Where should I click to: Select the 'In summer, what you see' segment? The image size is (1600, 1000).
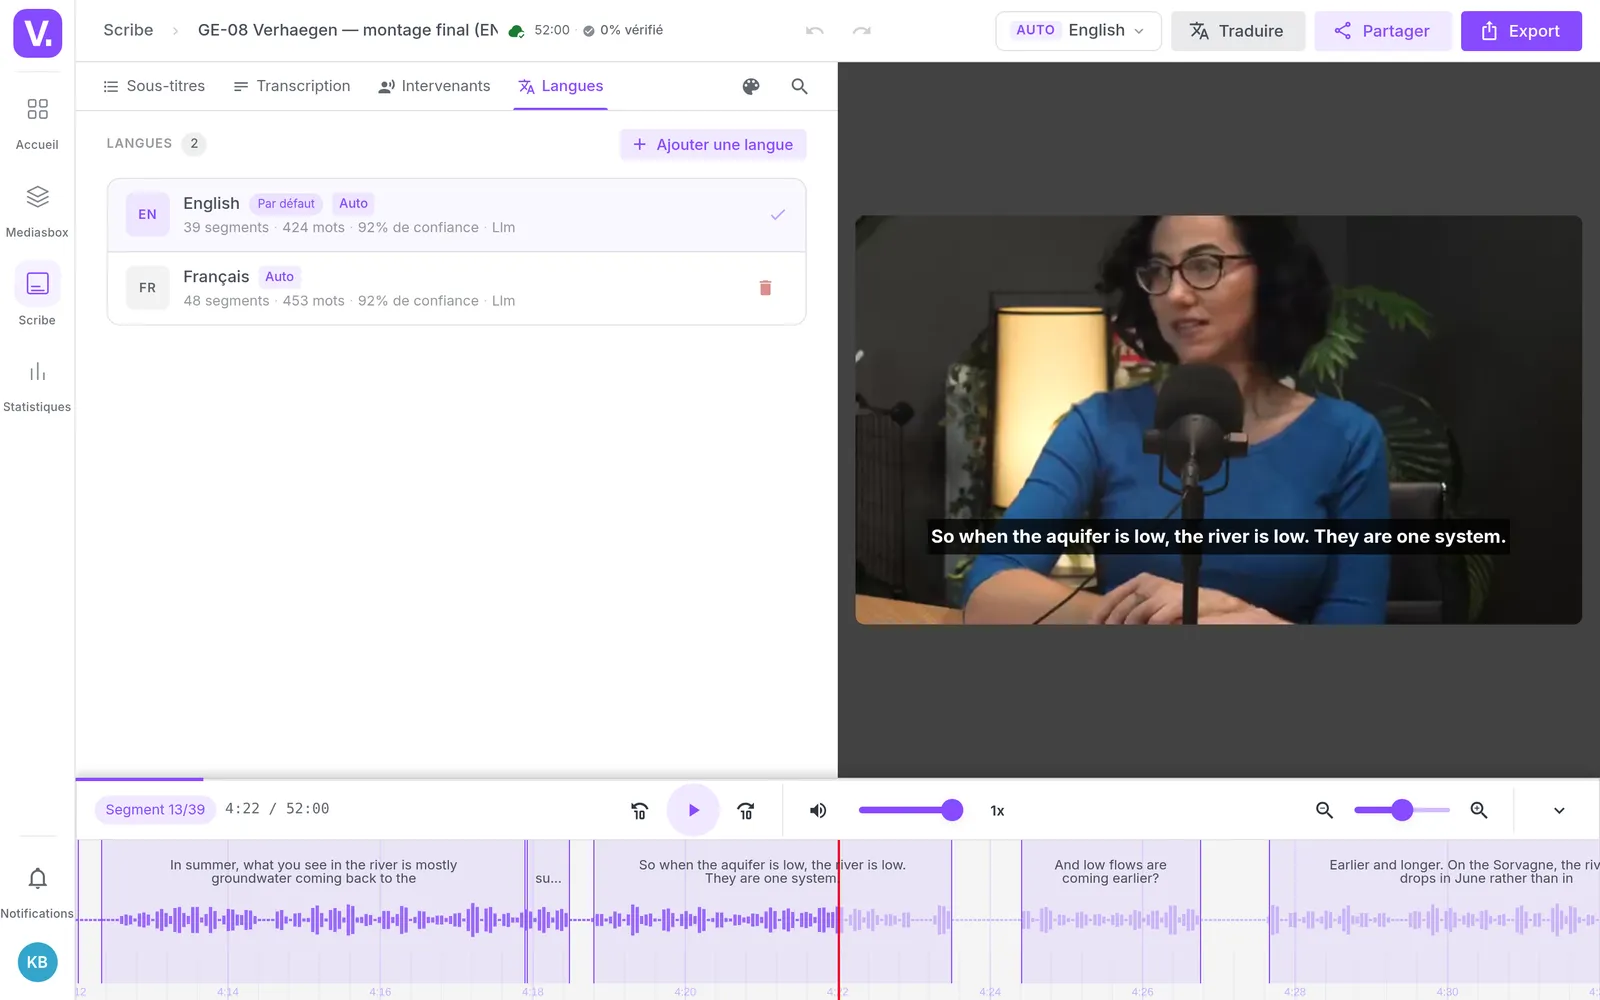[x=313, y=910]
